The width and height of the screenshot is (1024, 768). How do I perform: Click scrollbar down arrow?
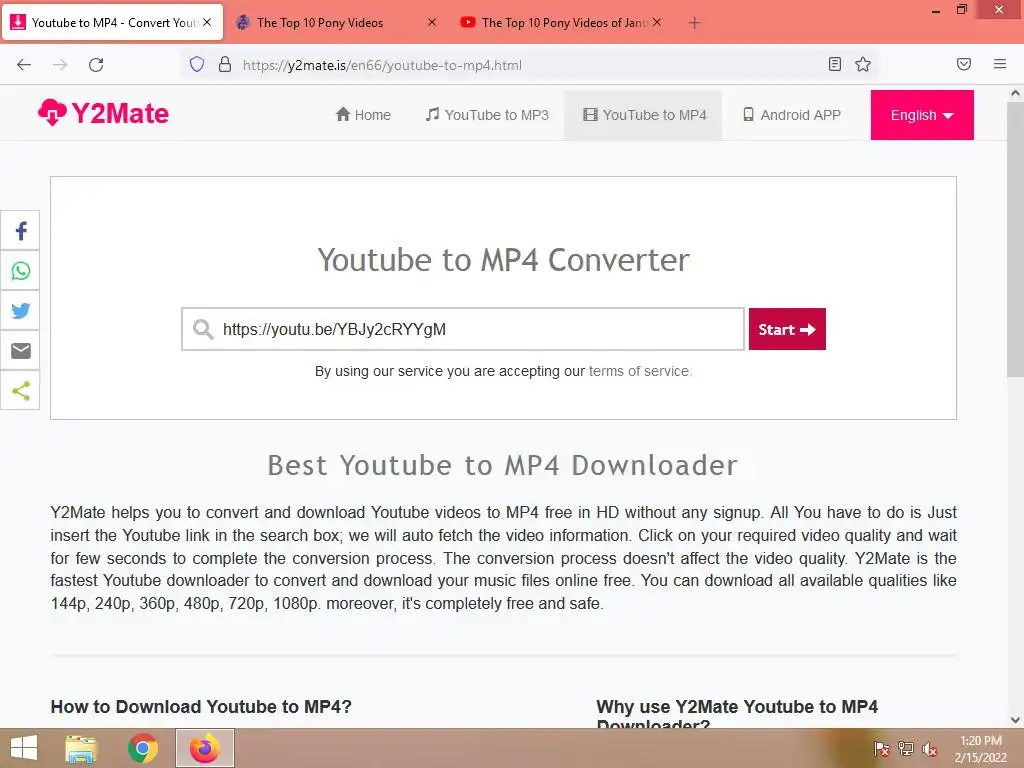coord(1015,720)
